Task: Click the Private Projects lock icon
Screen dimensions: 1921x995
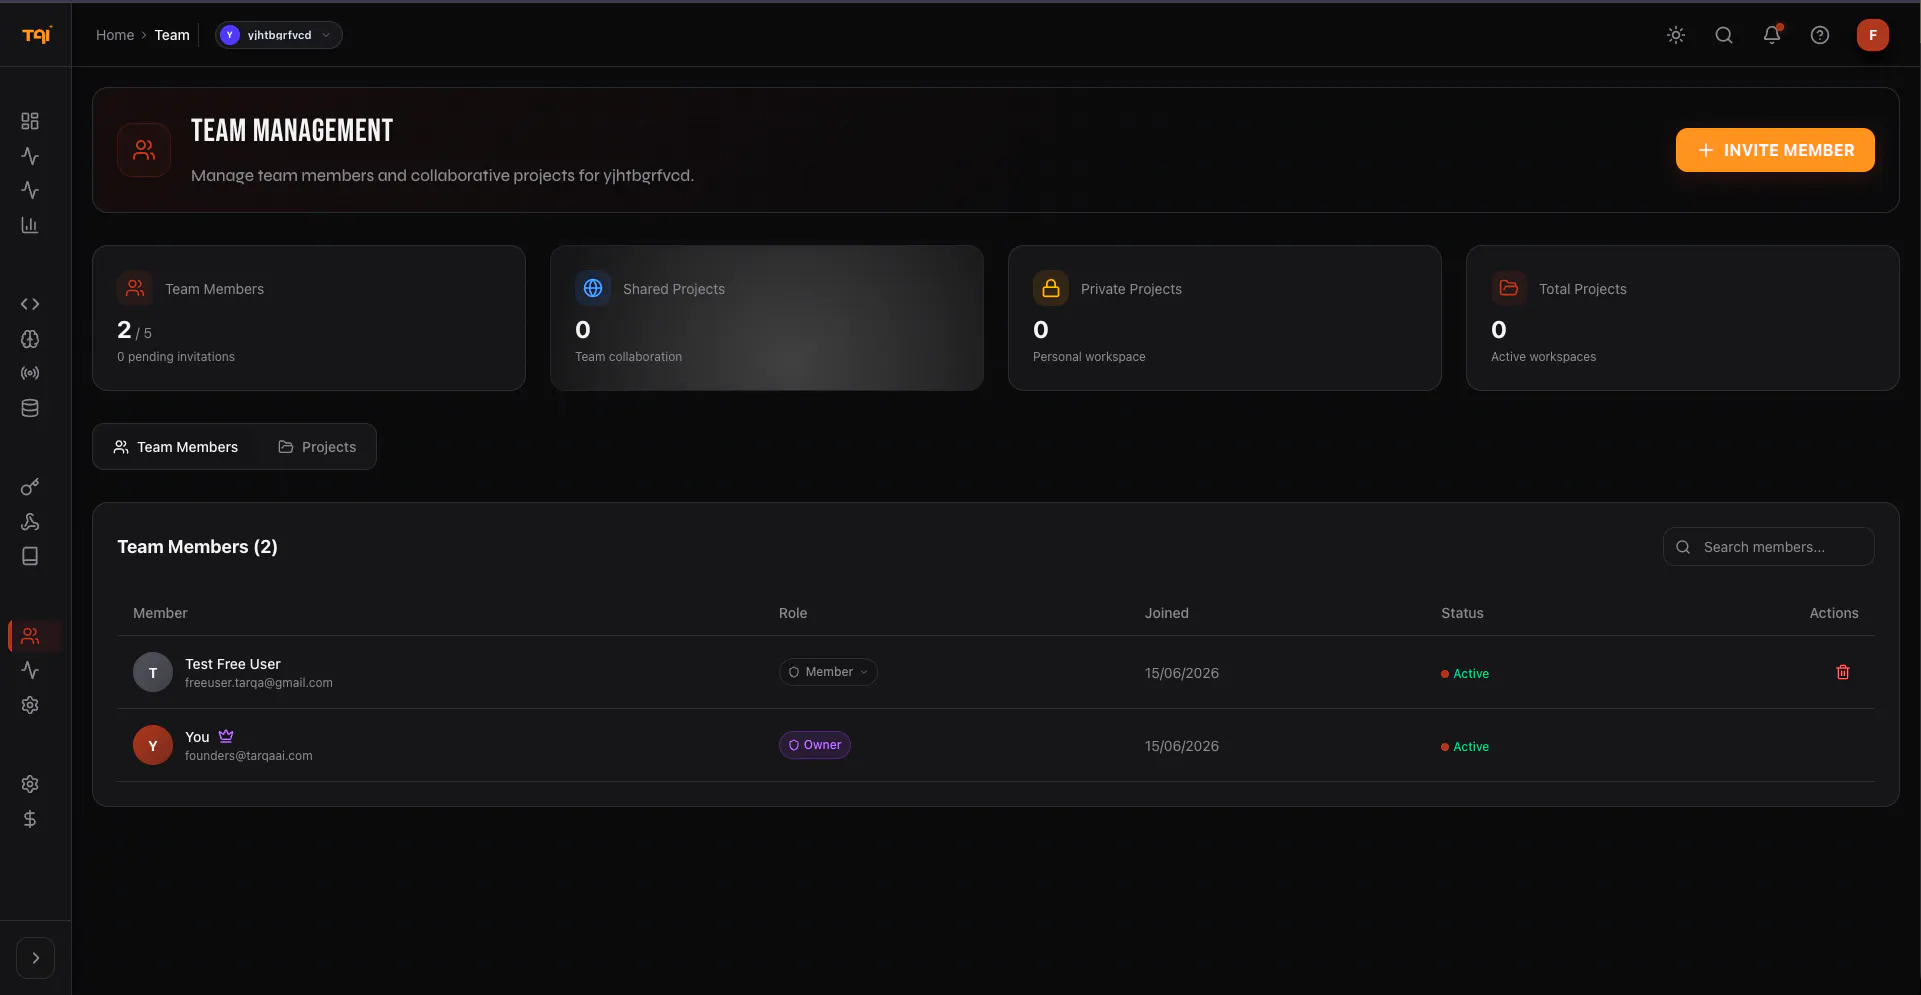Action: coord(1051,288)
